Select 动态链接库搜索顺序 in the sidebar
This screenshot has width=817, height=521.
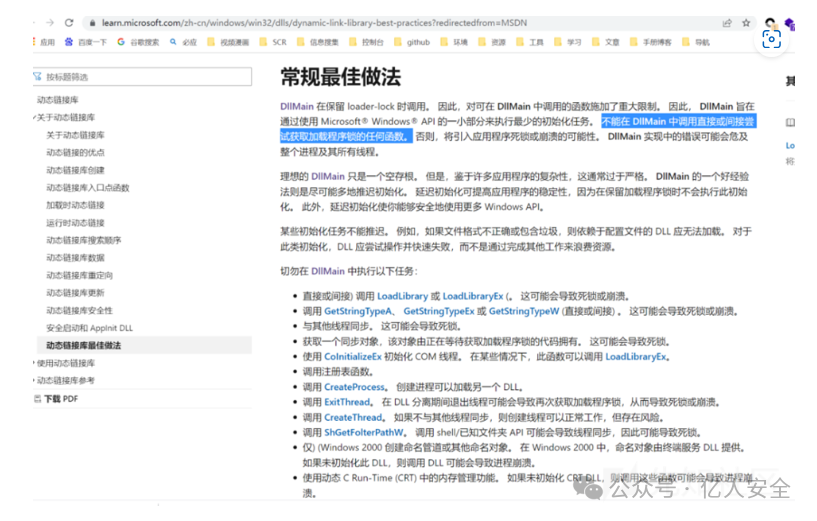(83, 240)
